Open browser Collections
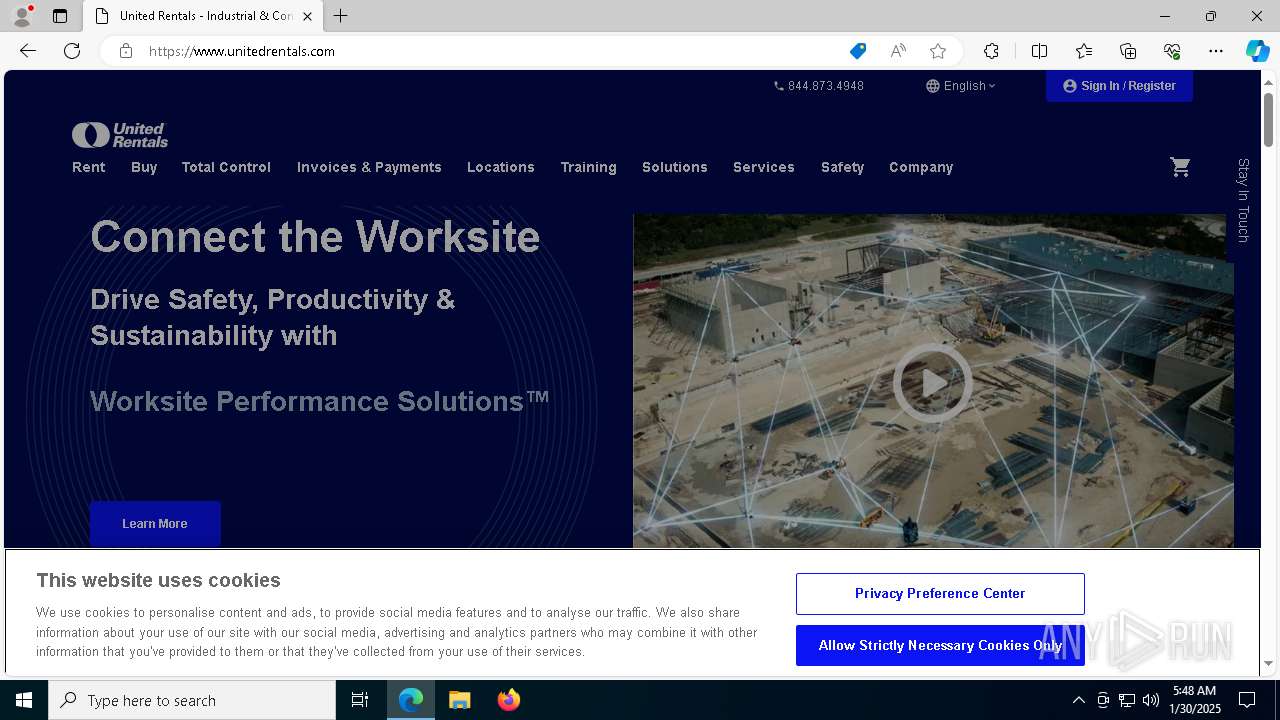 tap(1128, 51)
